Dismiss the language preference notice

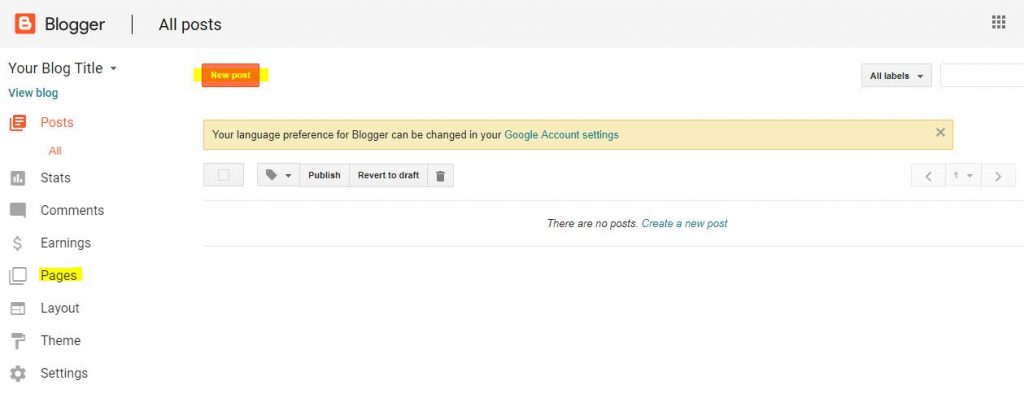pyautogui.click(x=940, y=133)
